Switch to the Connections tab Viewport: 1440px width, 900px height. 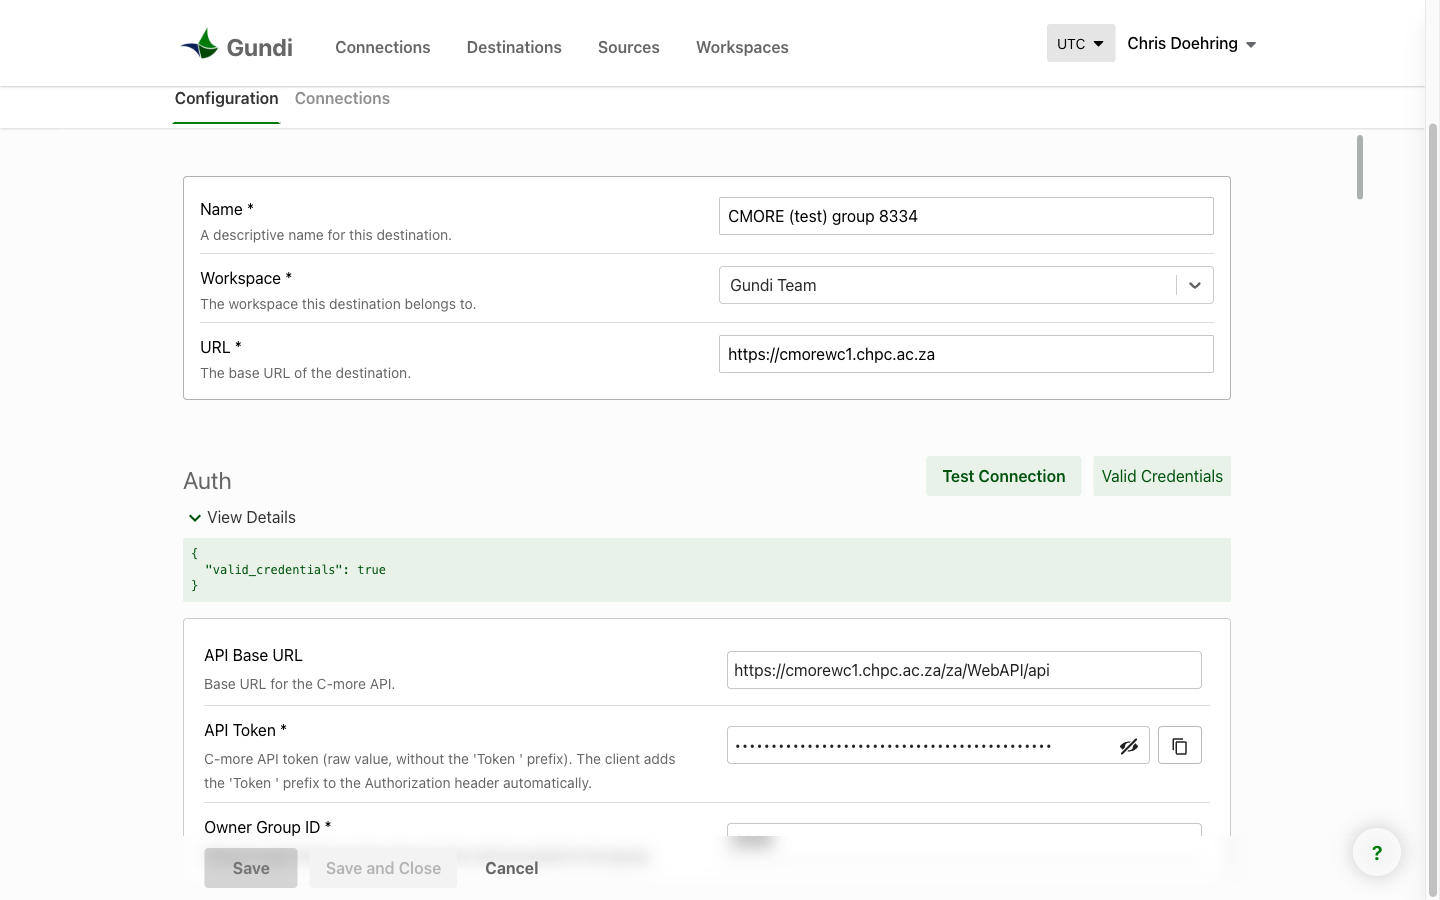(342, 98)
